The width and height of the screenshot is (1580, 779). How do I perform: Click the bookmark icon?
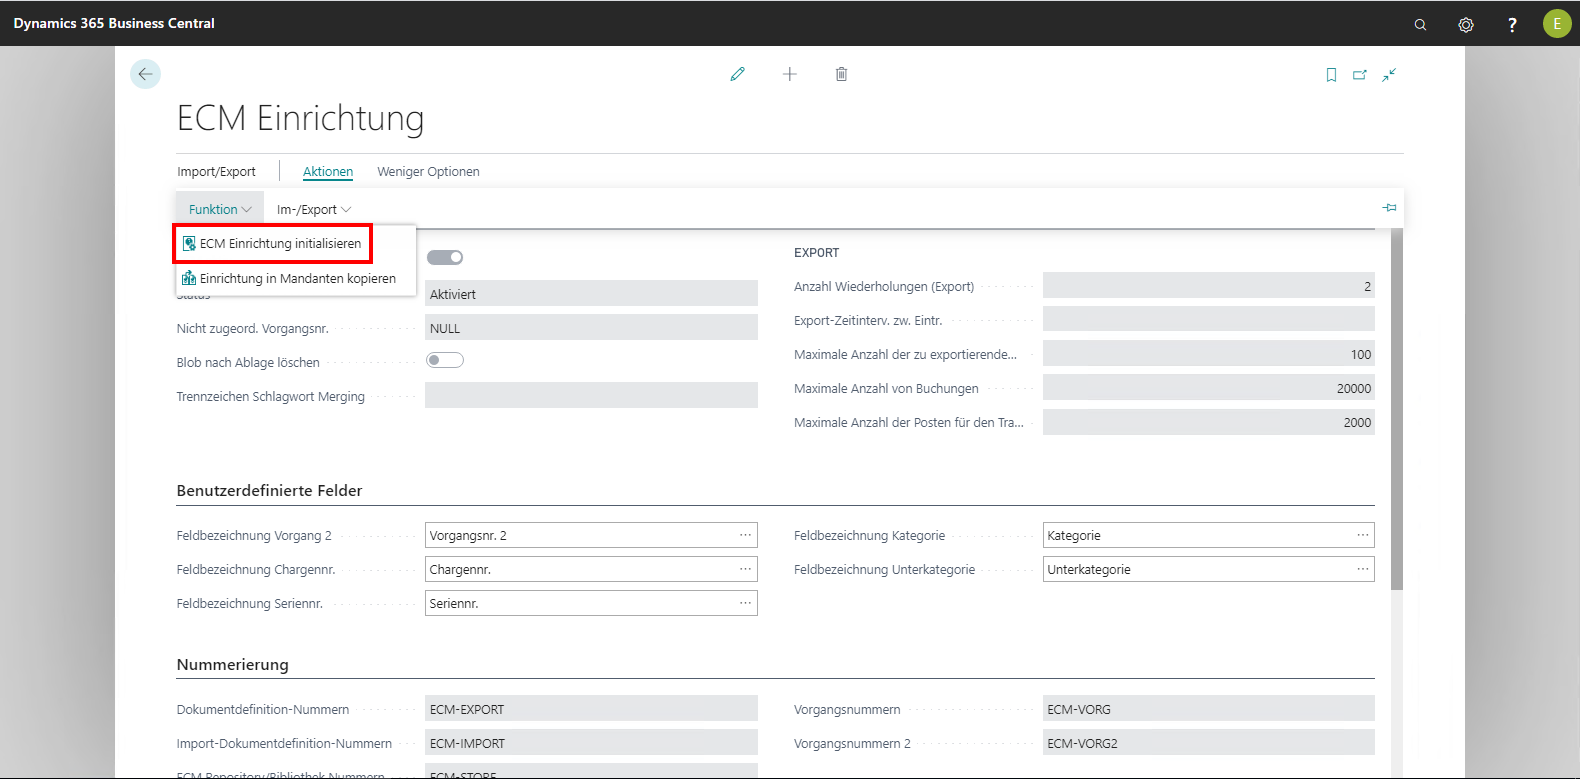(x=1331, y=75)
